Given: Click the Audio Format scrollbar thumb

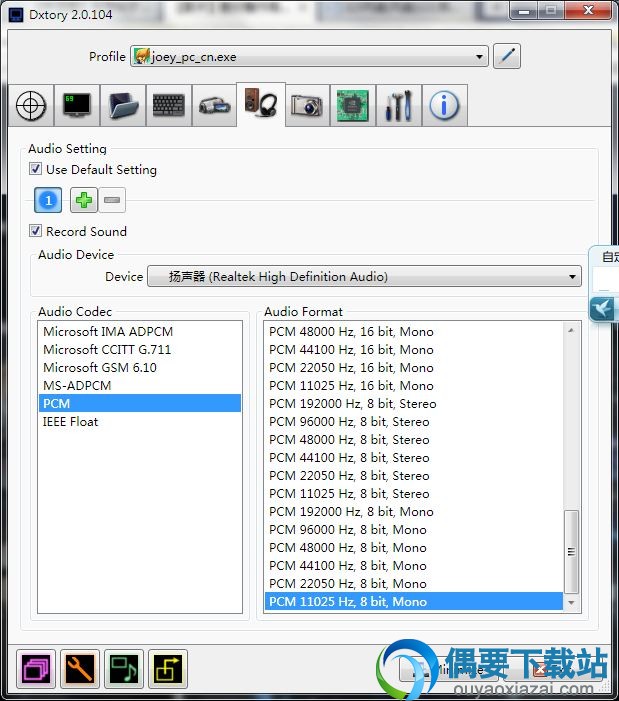Looking at the screenshot, I should click(x=571, y=552).
